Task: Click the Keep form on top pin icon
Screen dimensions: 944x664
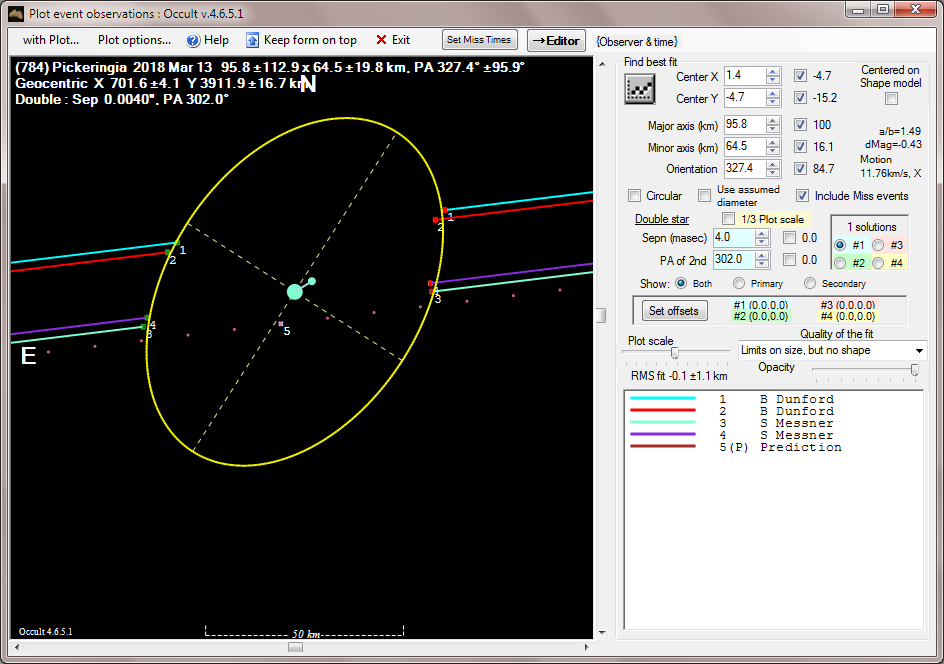Action: (x=253, y=40)
